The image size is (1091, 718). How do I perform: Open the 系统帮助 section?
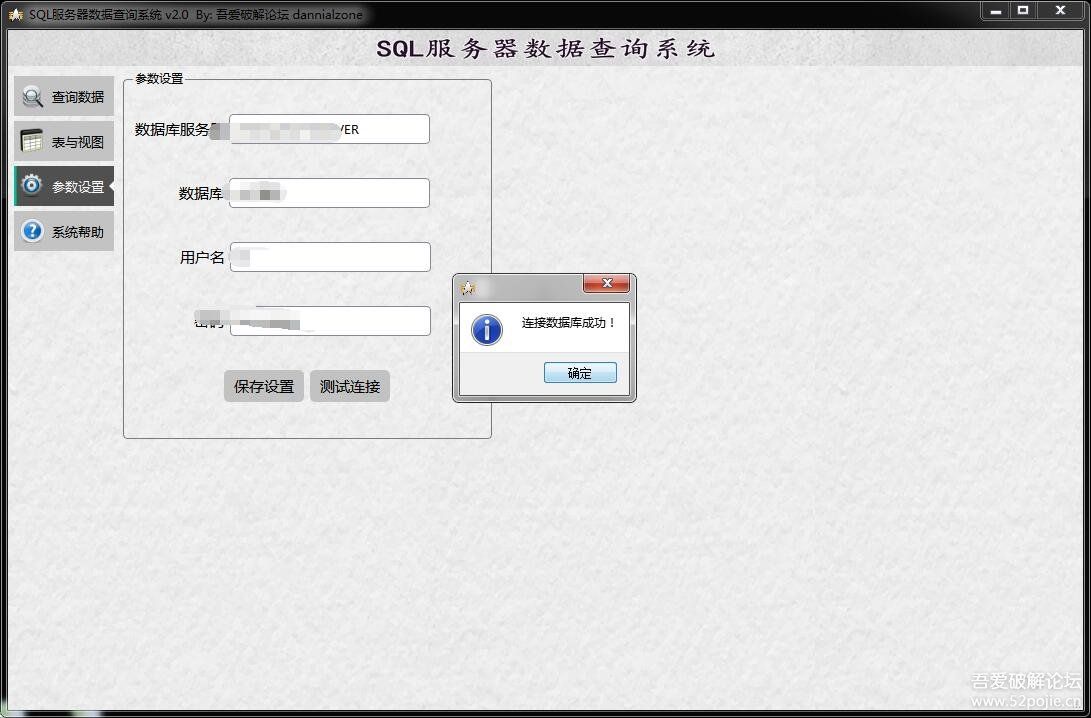(64, 231)
